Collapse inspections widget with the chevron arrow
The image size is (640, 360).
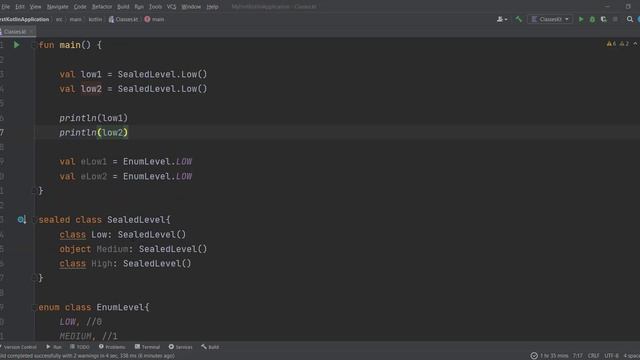click(635, 44)
